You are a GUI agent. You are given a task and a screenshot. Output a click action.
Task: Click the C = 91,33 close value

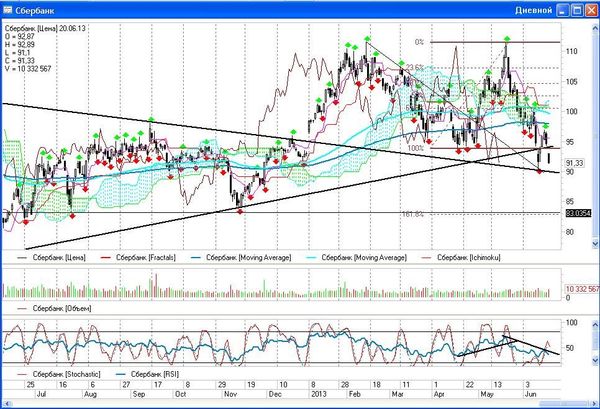pyautogui.click(x=20, y=60)
